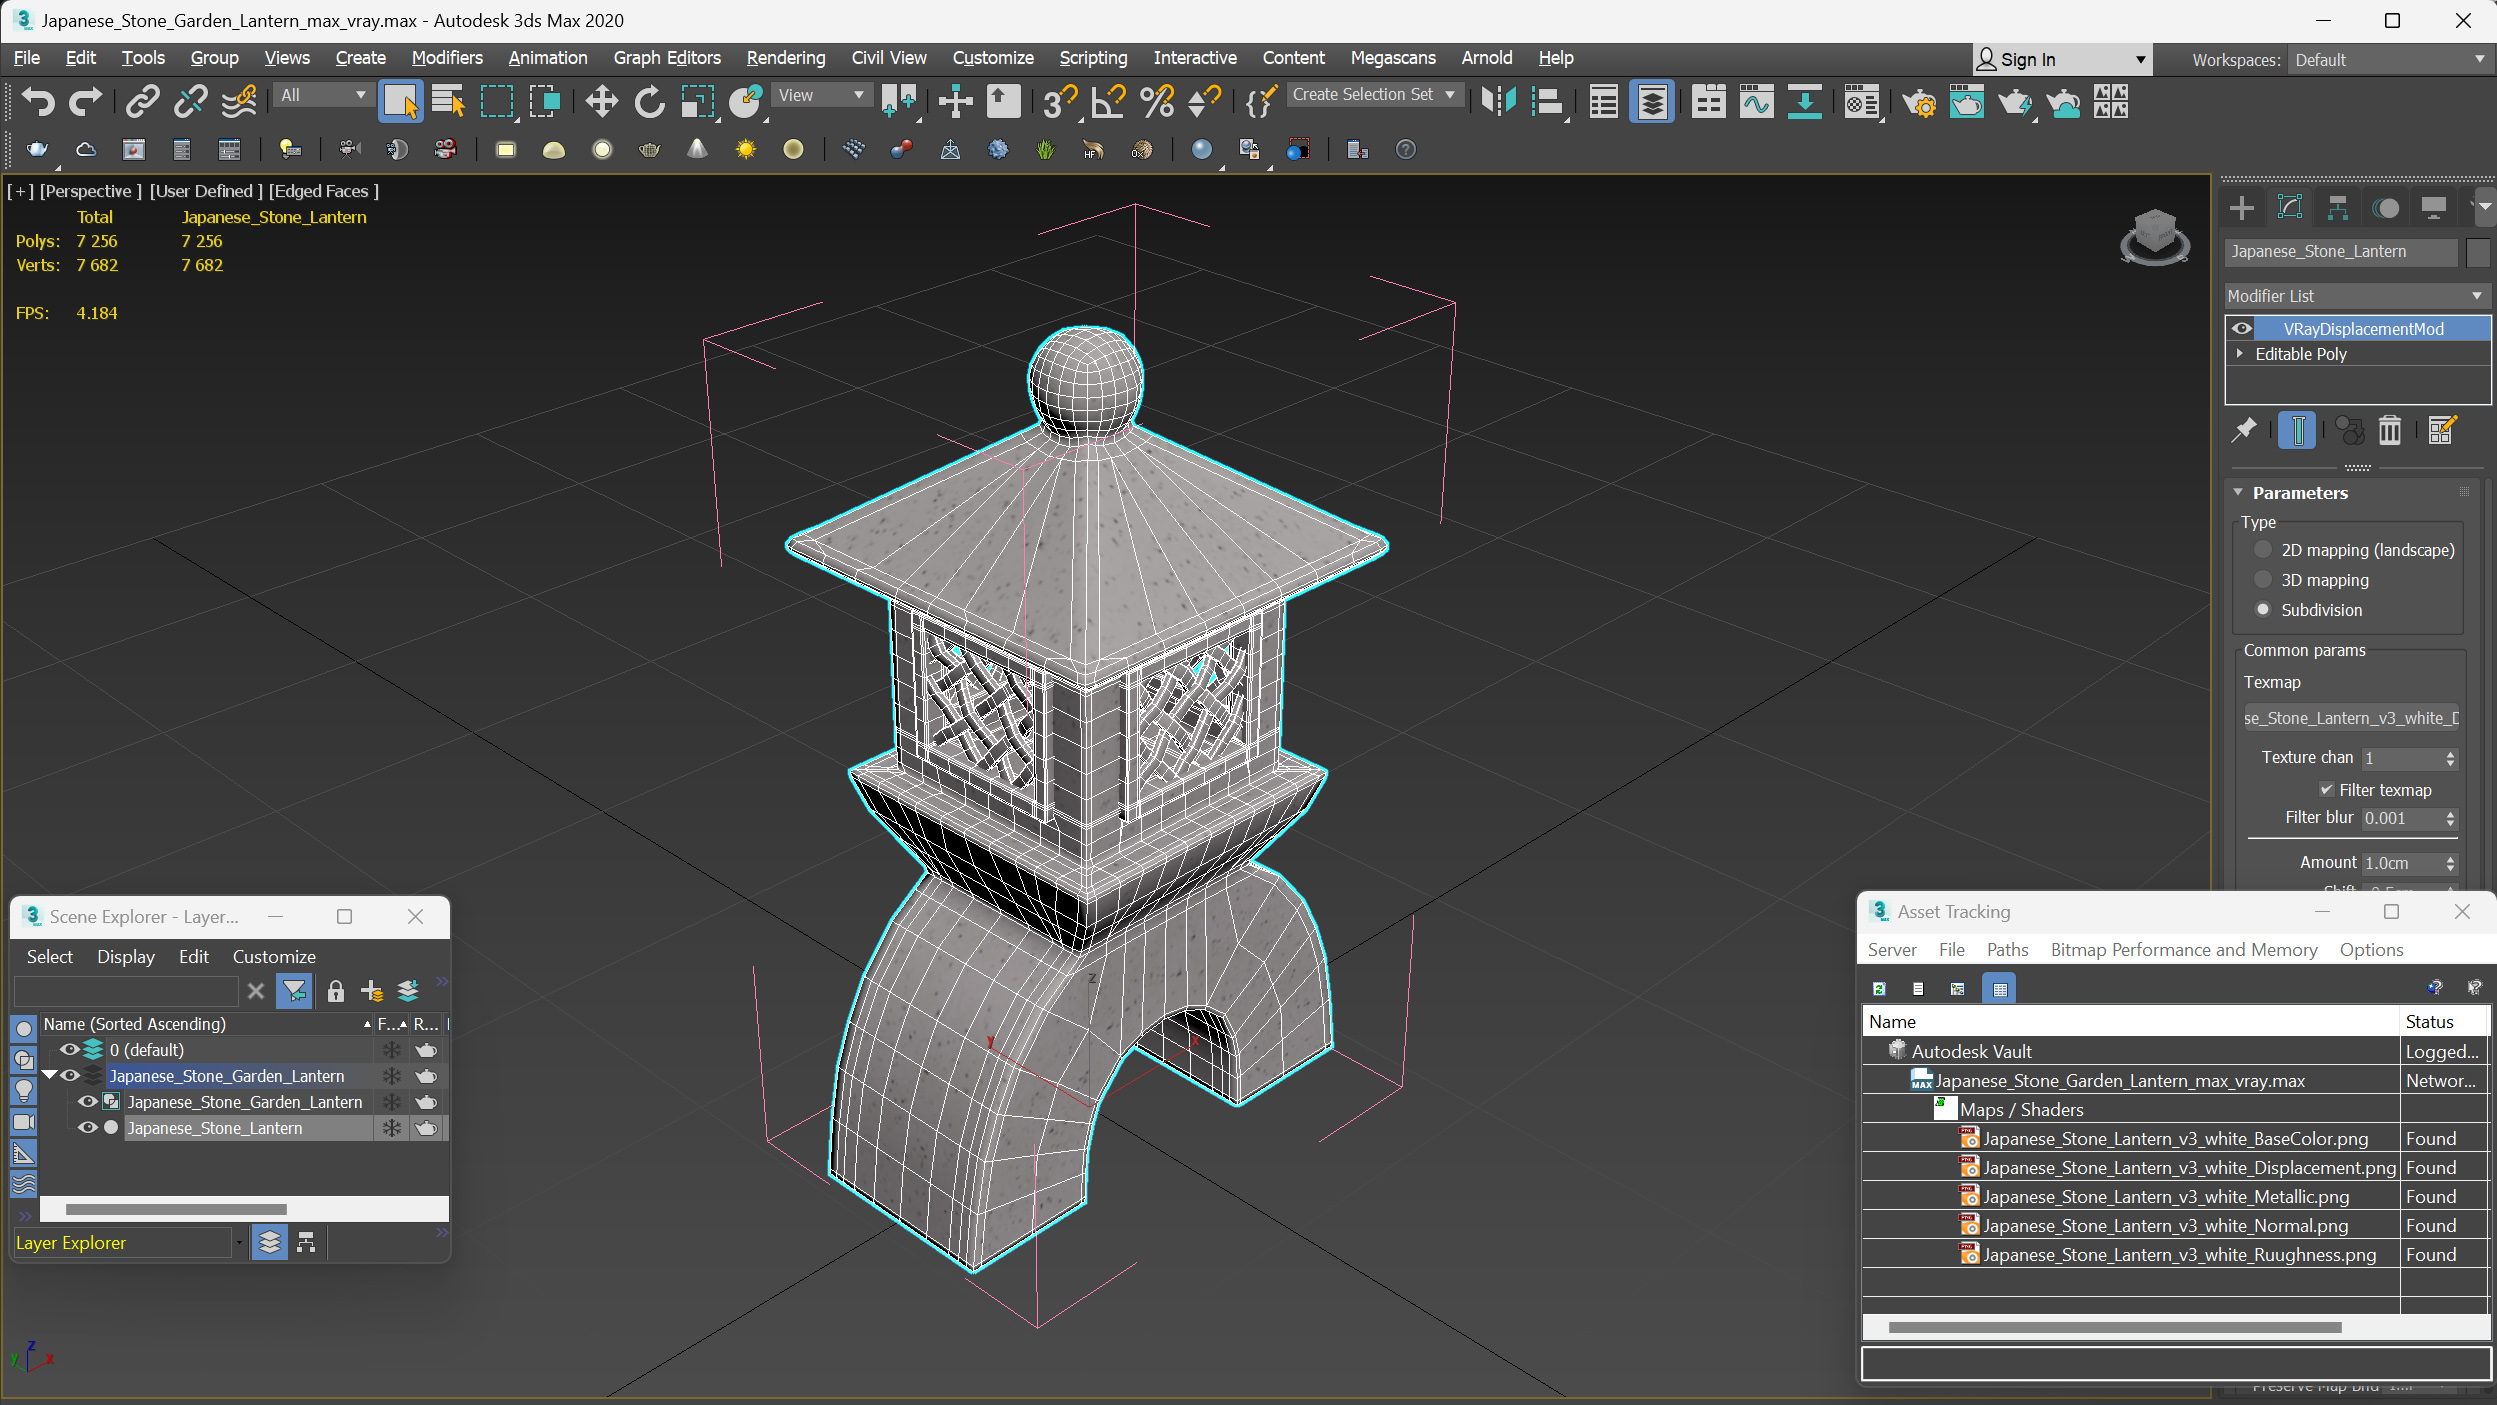Click the Name column header in Asset Tracking
The width and height of the screenshot is (2497, 1405).
click(2130, 1022)
